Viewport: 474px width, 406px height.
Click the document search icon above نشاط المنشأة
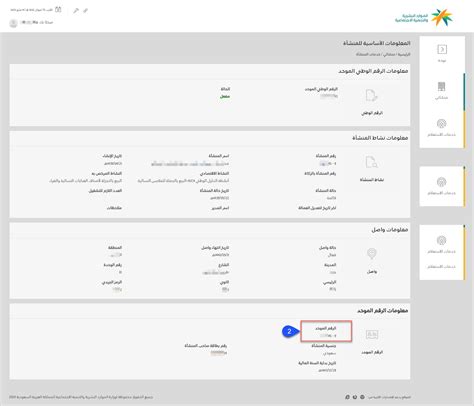[371, 162]
